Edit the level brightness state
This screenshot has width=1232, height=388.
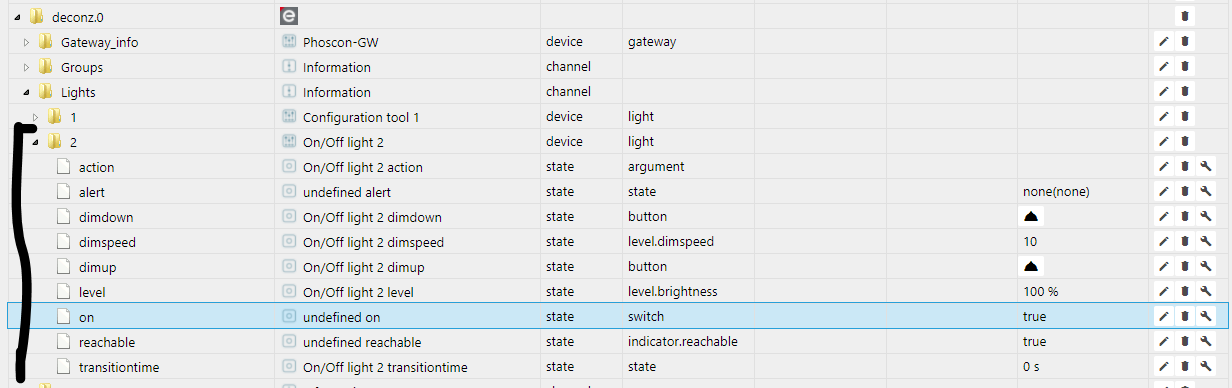pos(1164,292)
